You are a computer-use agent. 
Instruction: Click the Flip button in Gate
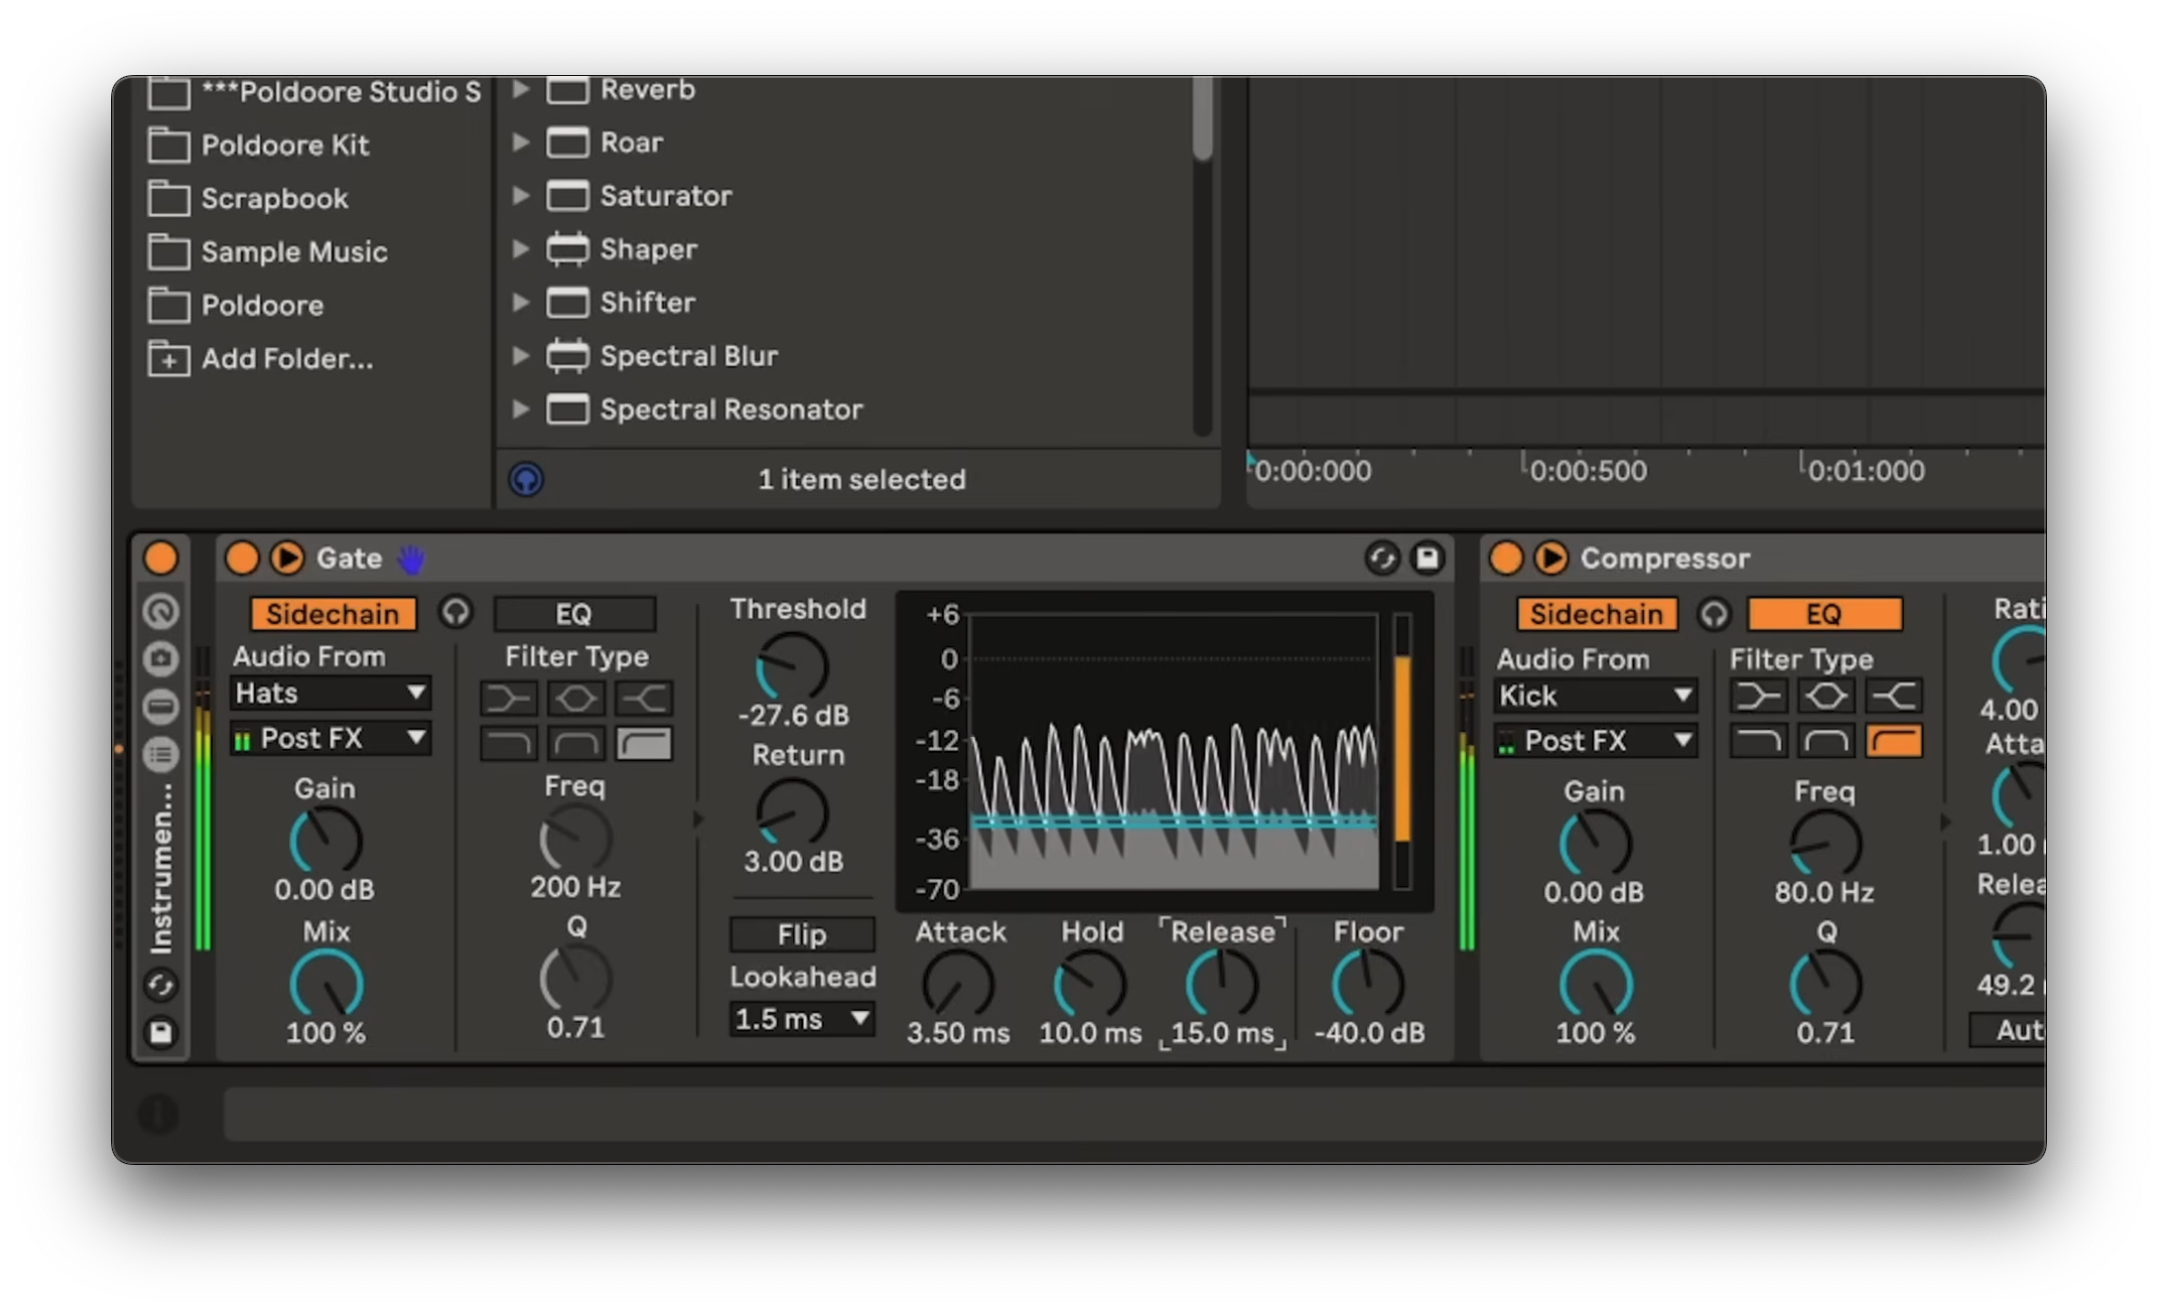point(801,934)
